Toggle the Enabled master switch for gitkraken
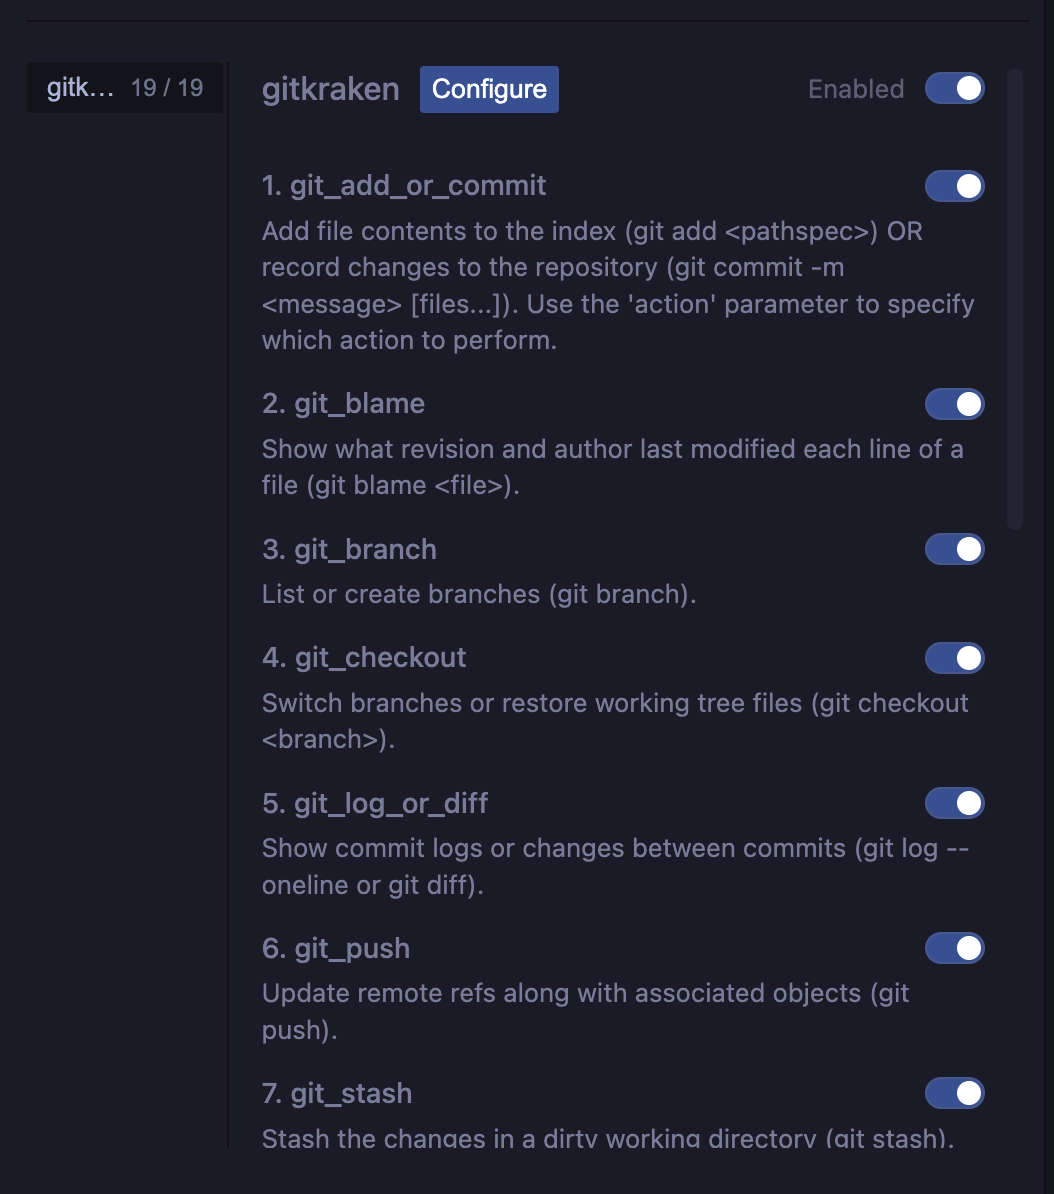This screenshot has height=1194, width=1054. pyautogui.click(x=954, y=88)
